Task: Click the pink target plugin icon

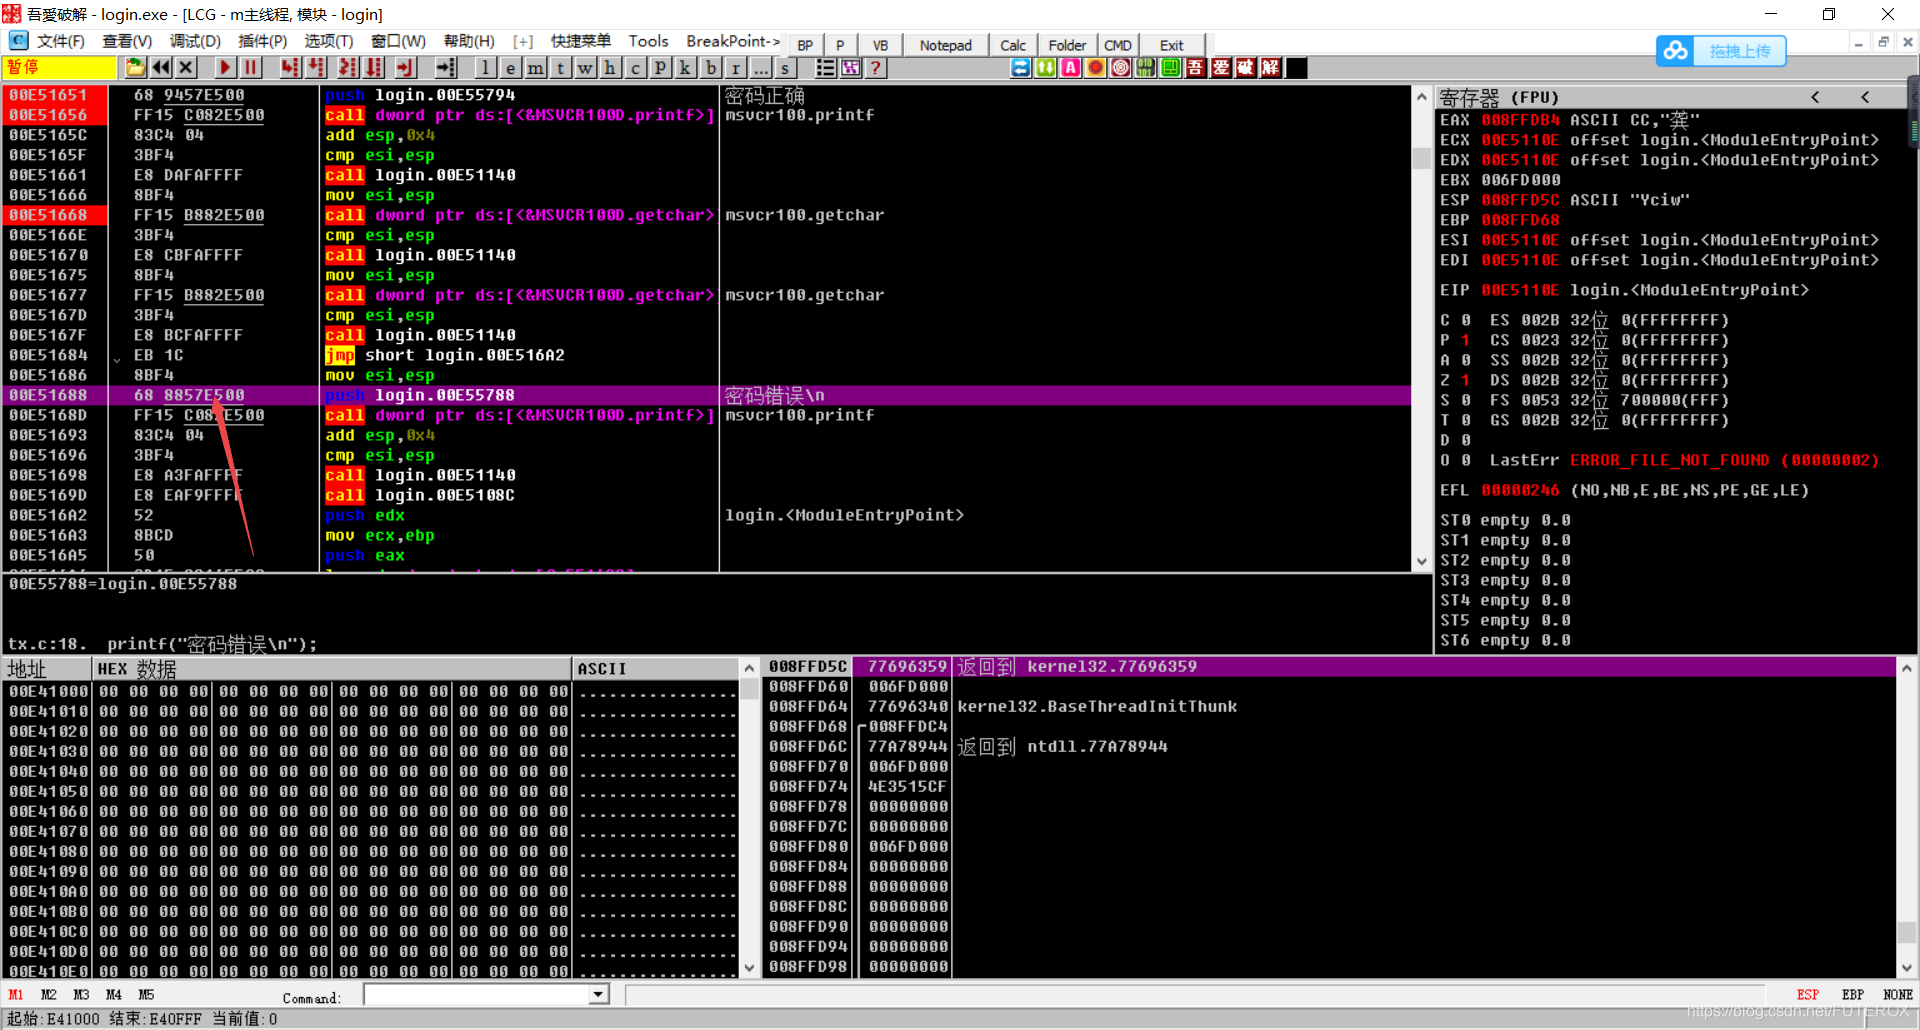Action: point(1120,67)
